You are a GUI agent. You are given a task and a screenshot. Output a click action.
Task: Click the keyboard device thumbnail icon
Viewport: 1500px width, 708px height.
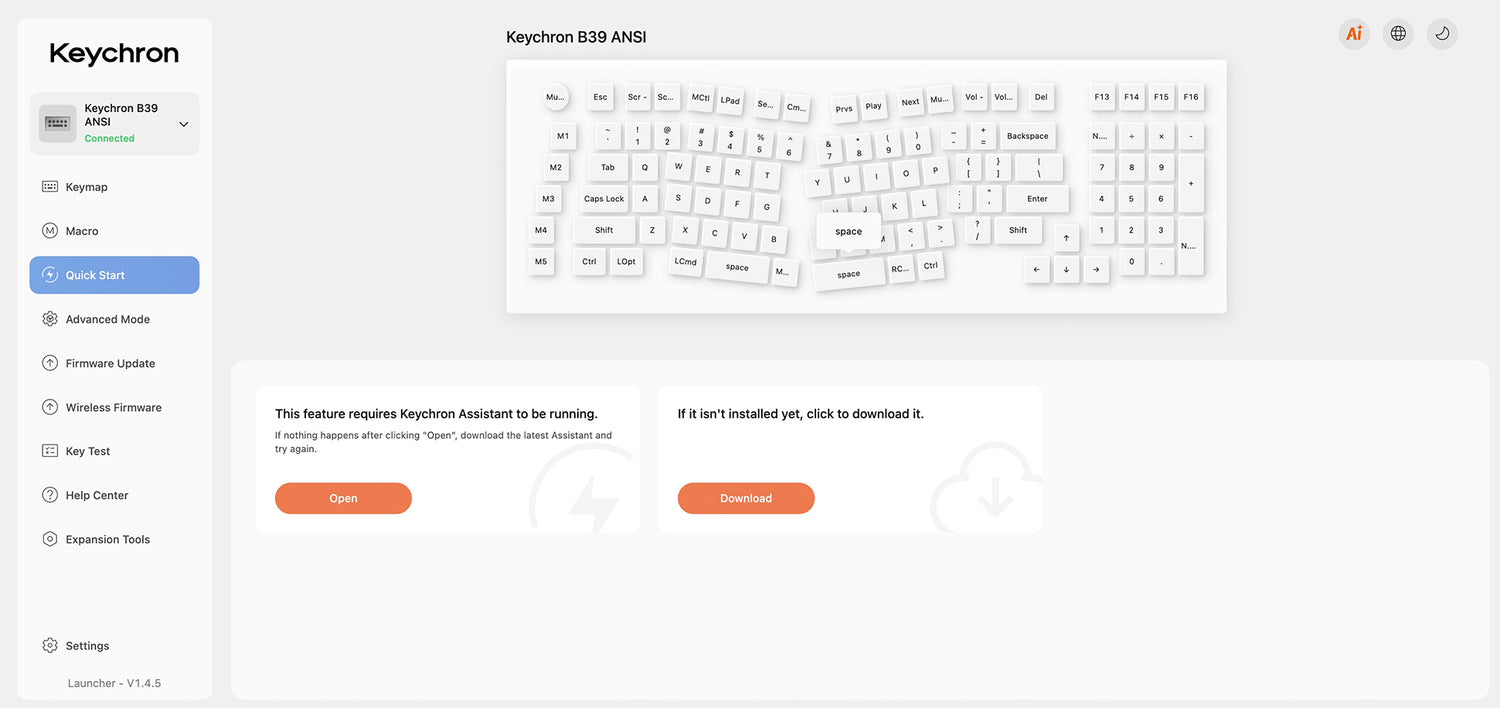tap(57, 123)
